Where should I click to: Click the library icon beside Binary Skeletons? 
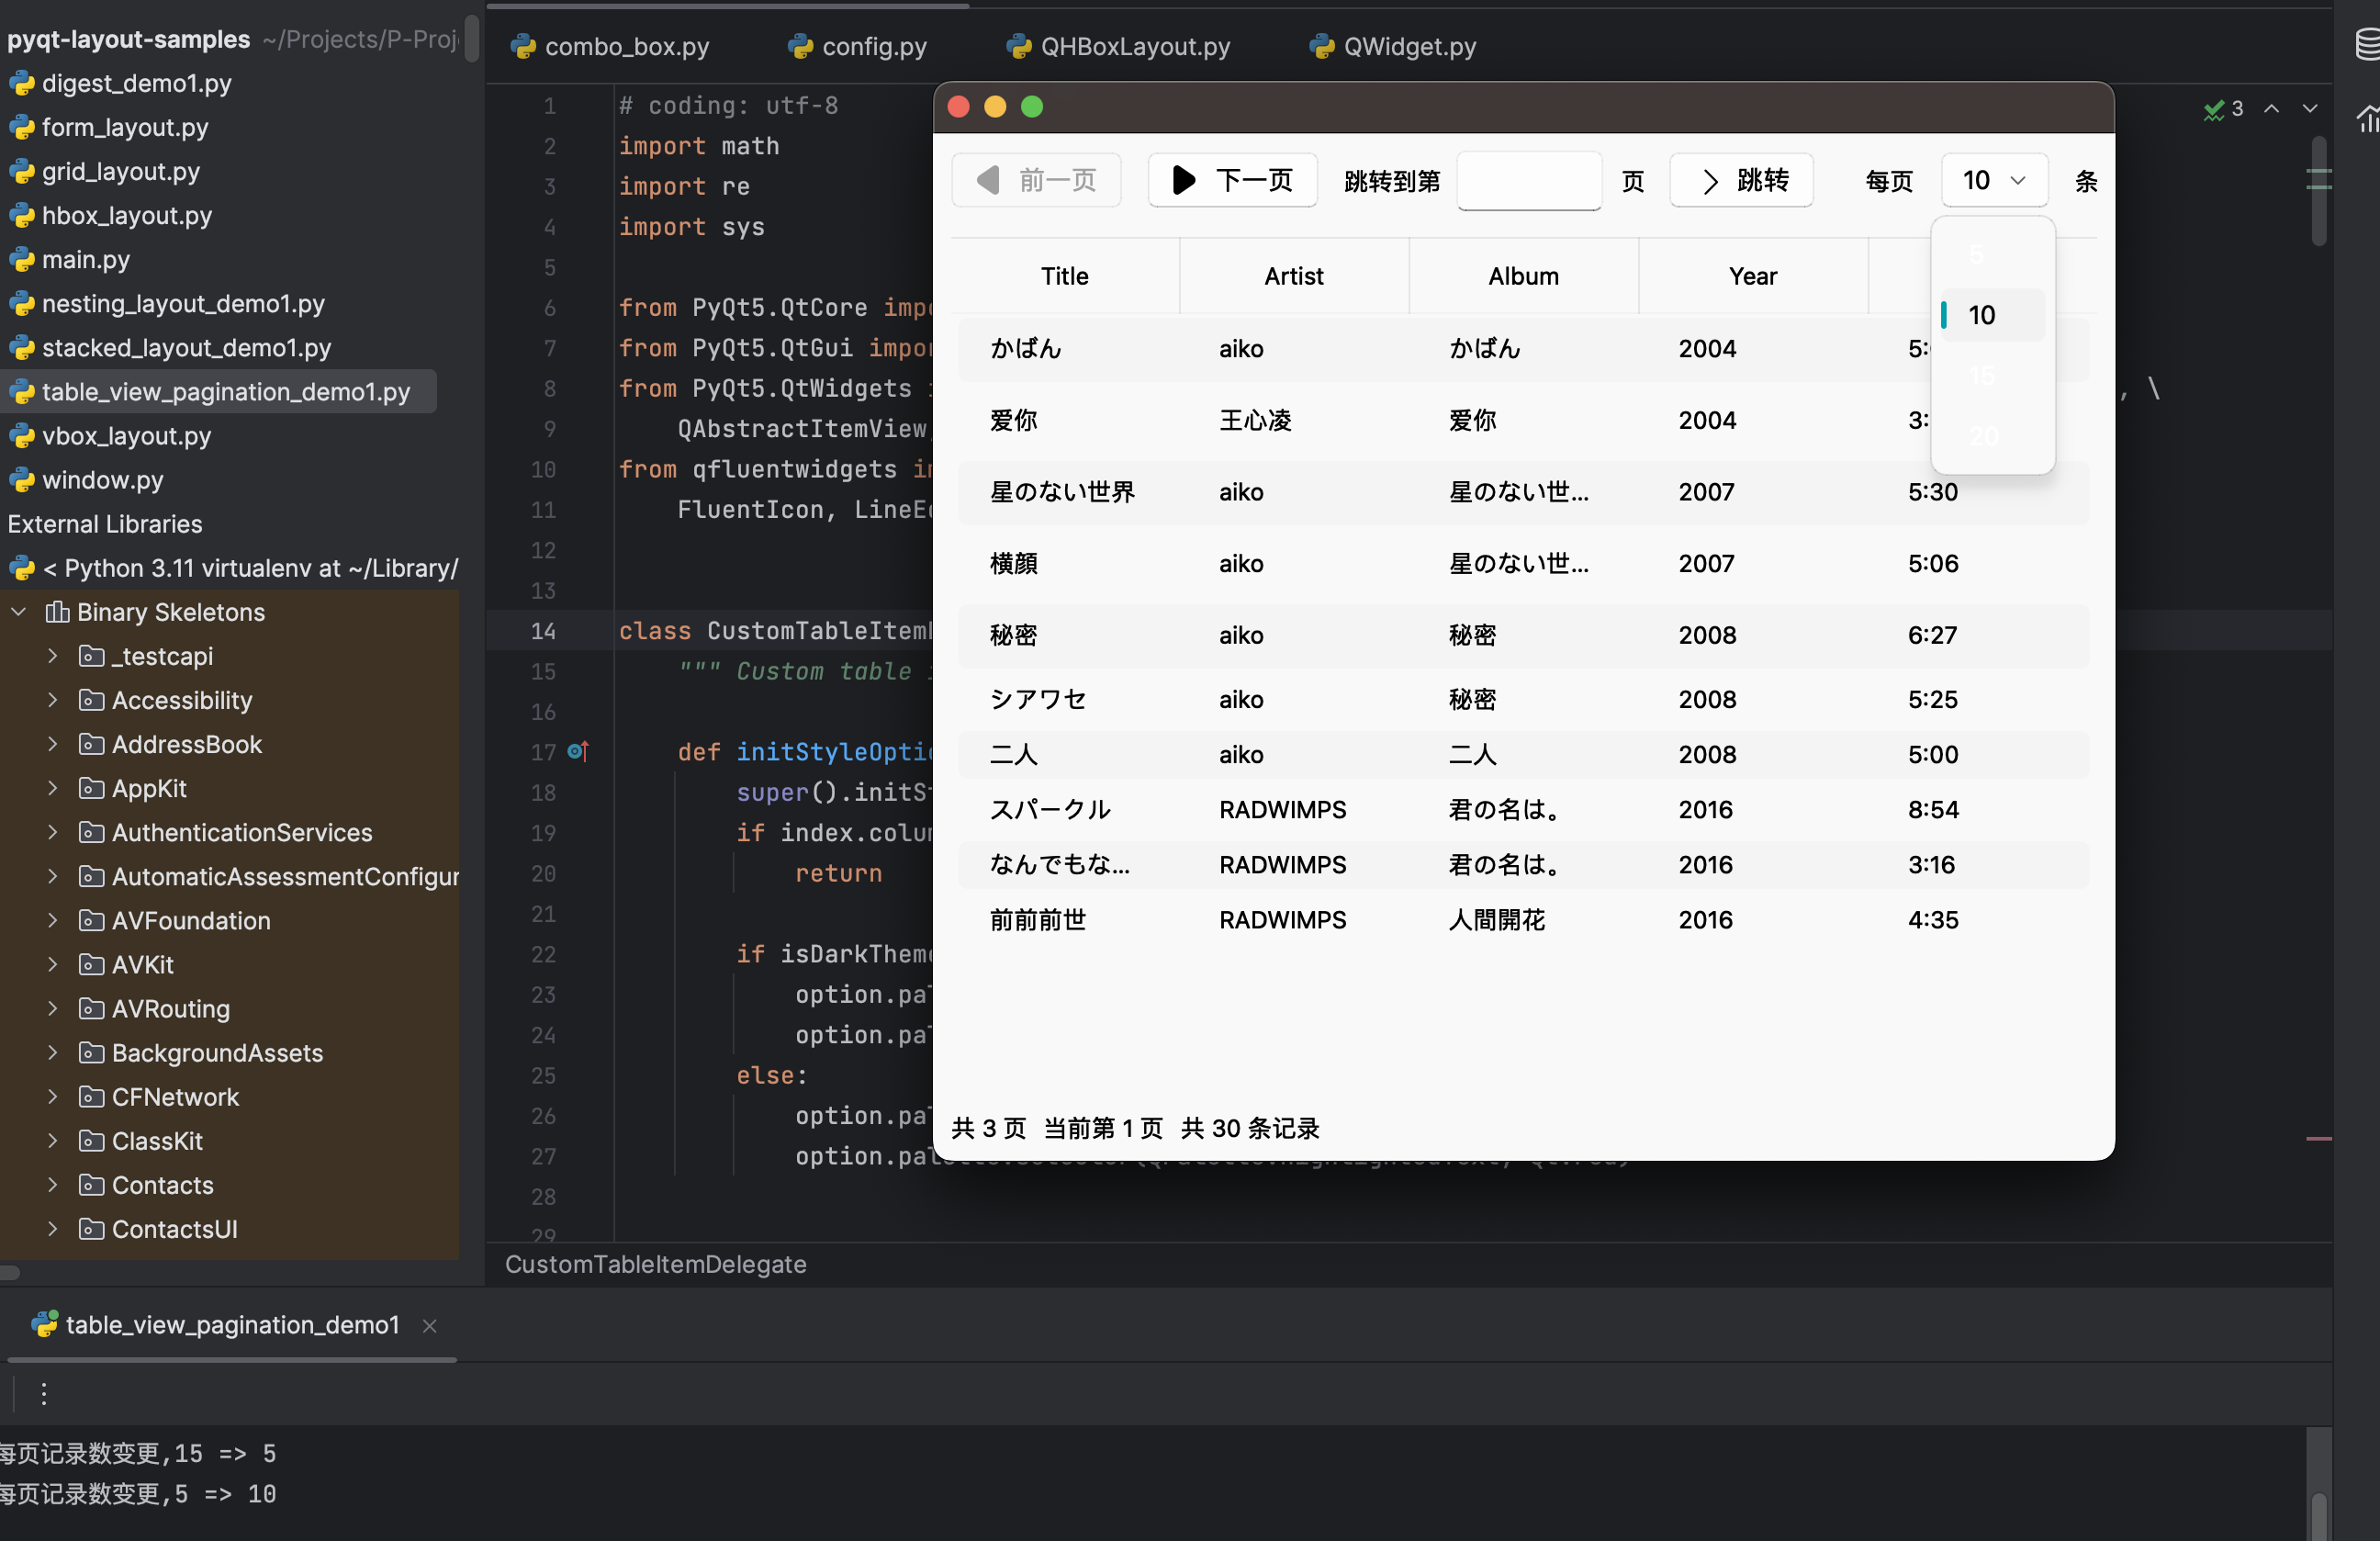(58, 611)
